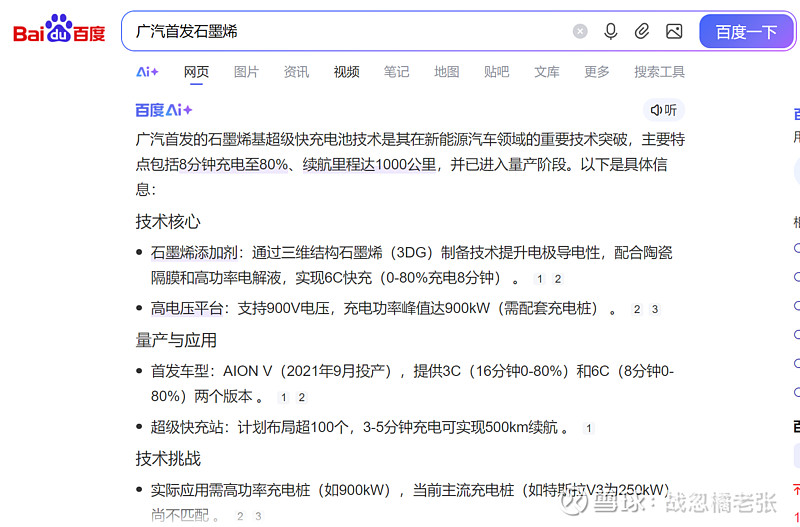Viewport: 800px width, 527px height.
Task: Open image search with the picture icon
Action: point(674,32)
